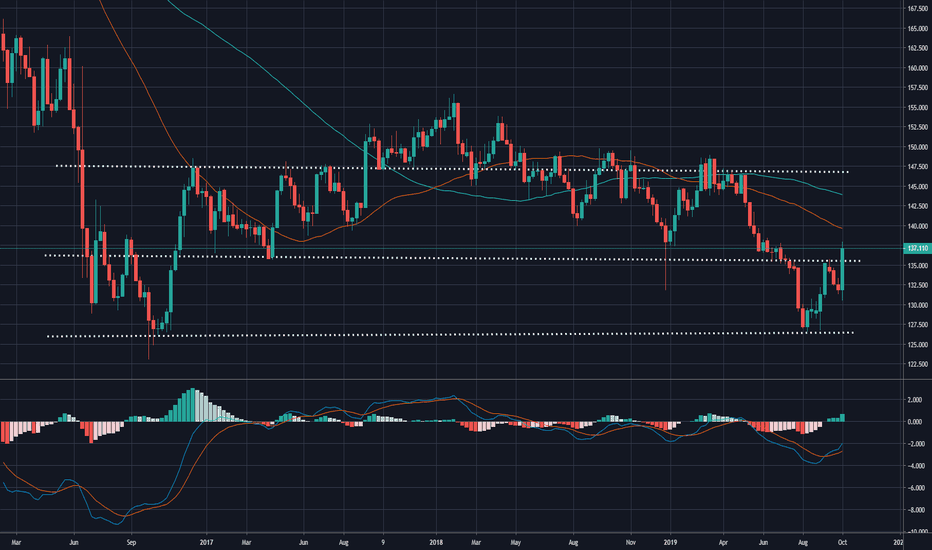This screenshot has width=932, height=550.
Task: Click the -6.000 MACD axis label
Action: [914, 488]
